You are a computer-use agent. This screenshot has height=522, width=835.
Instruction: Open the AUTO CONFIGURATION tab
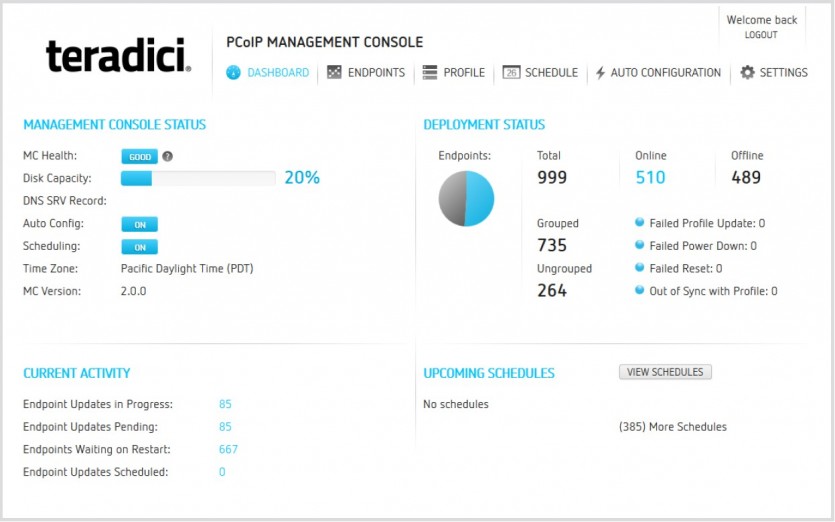(666, 72)
